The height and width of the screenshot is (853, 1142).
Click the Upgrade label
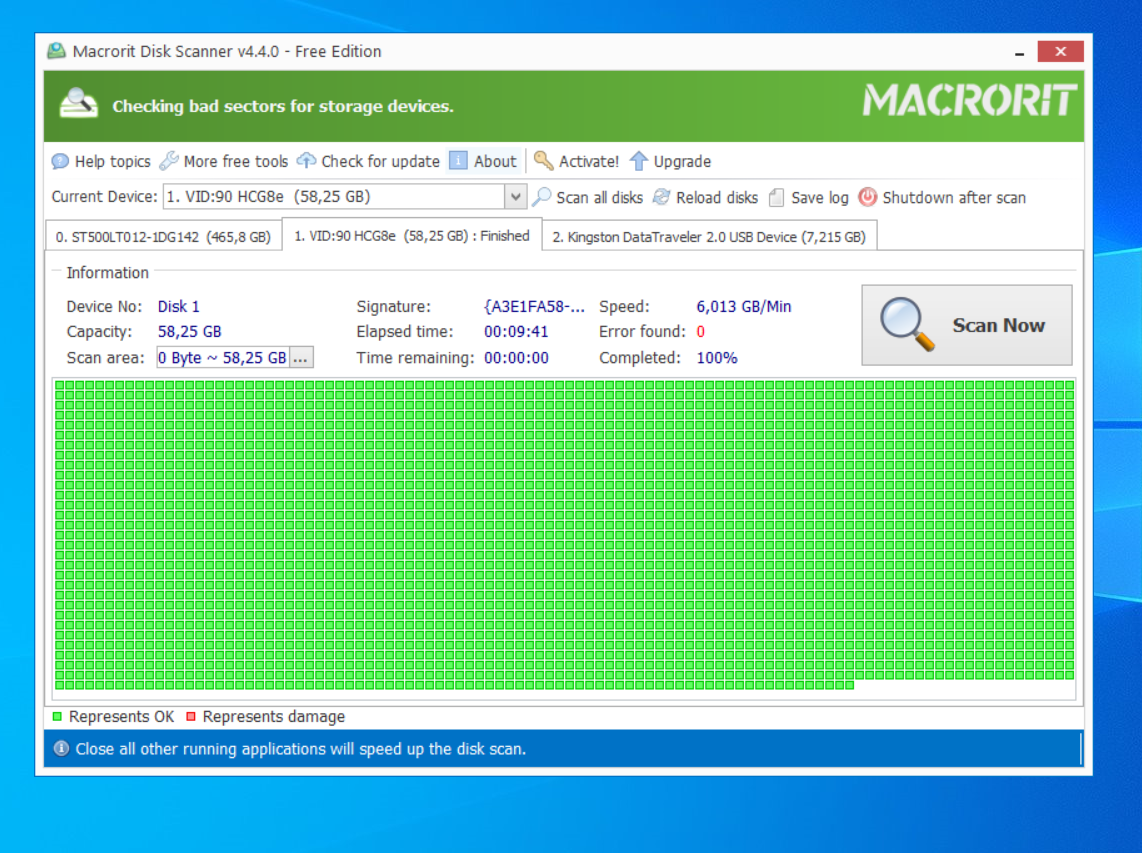(682, 161)
